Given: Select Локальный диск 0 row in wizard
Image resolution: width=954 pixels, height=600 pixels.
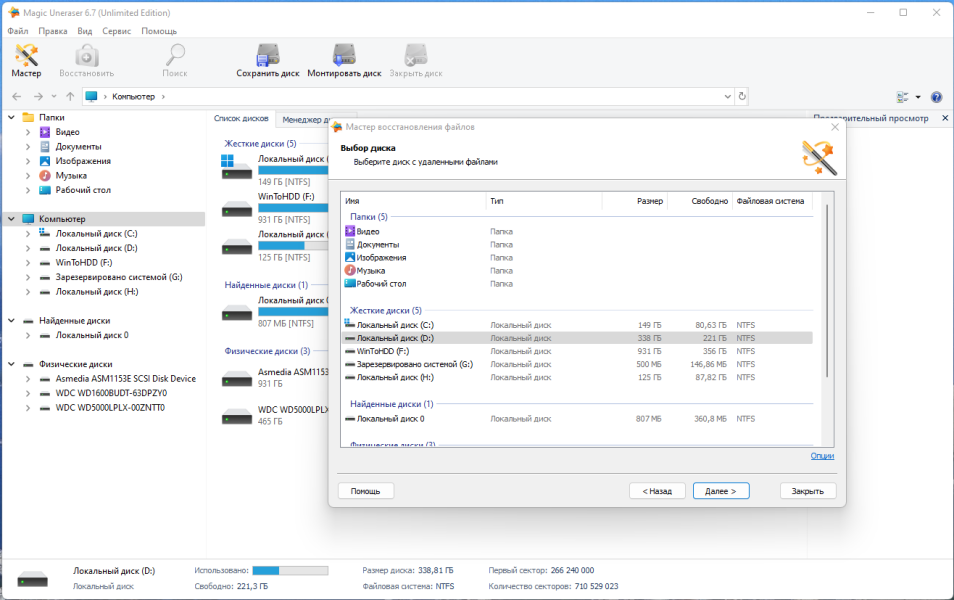Looking at the screenshot, I should pos(577,419).
